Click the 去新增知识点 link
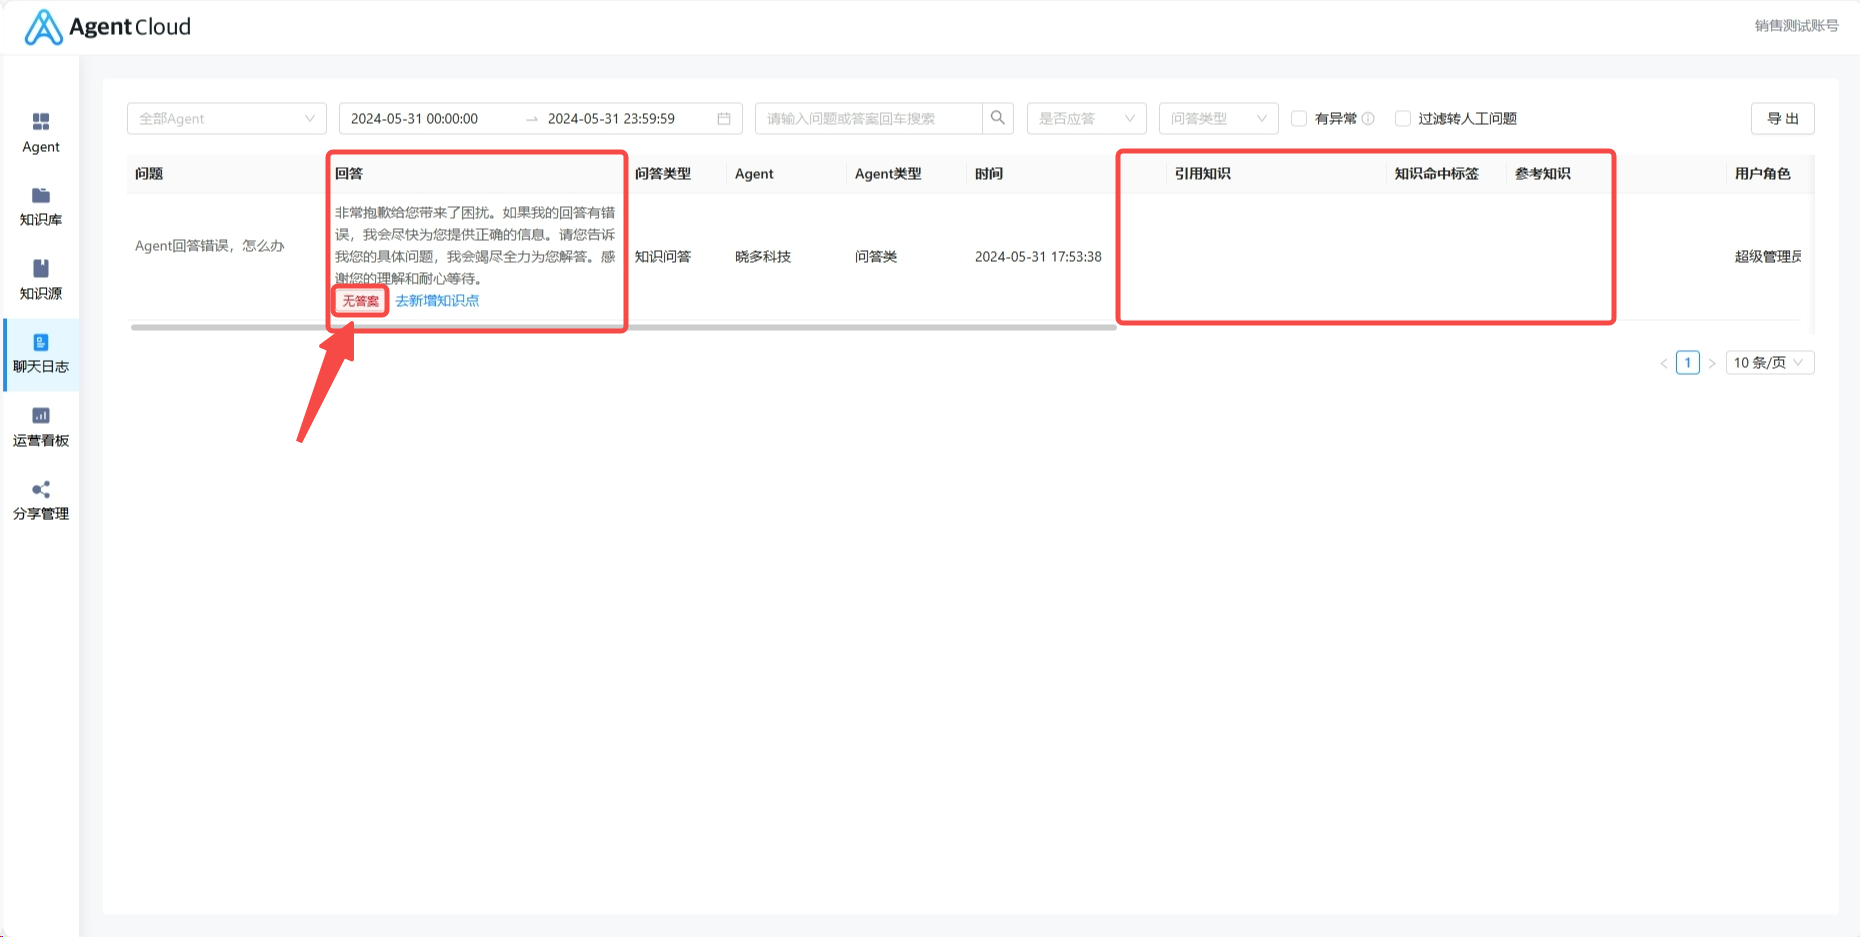The width and height of the screenshot is (1860, 937). pyautogui.click(x=437, y=300)
